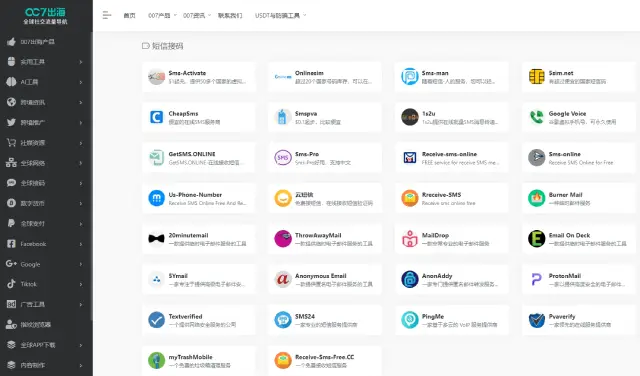
Task: Open 联系我们 in the top menu
Action: (230, 16)
